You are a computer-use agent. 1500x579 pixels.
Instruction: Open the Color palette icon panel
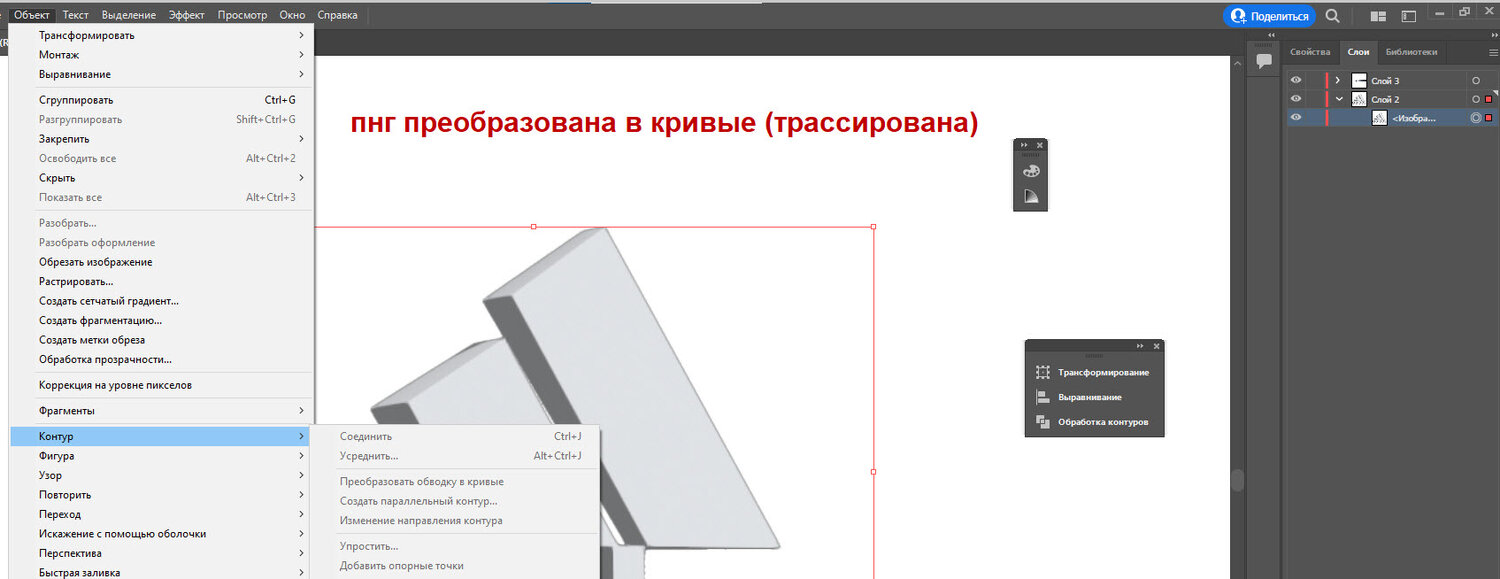pos(1031,171)
